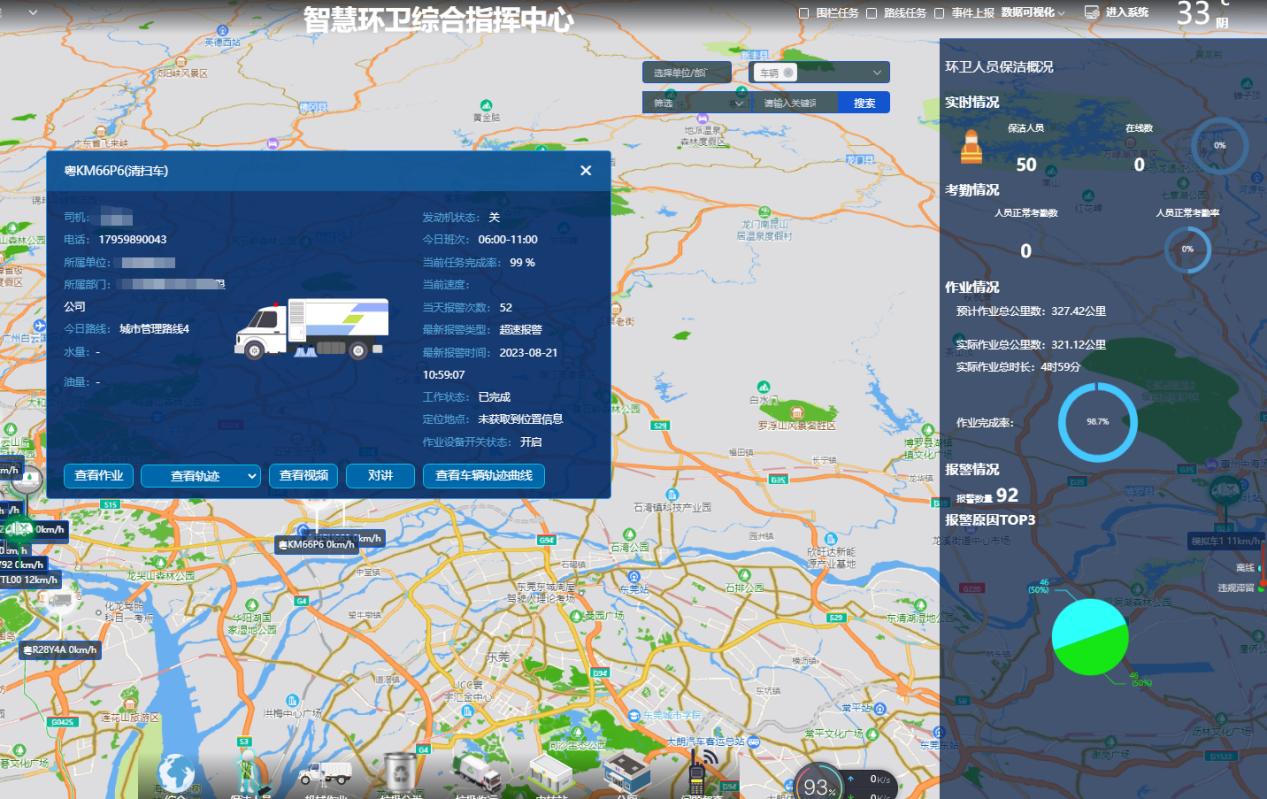1267x799 pixels.
Task: Tick the 路线任务 checkbox
Action: [x=872, y=13]
